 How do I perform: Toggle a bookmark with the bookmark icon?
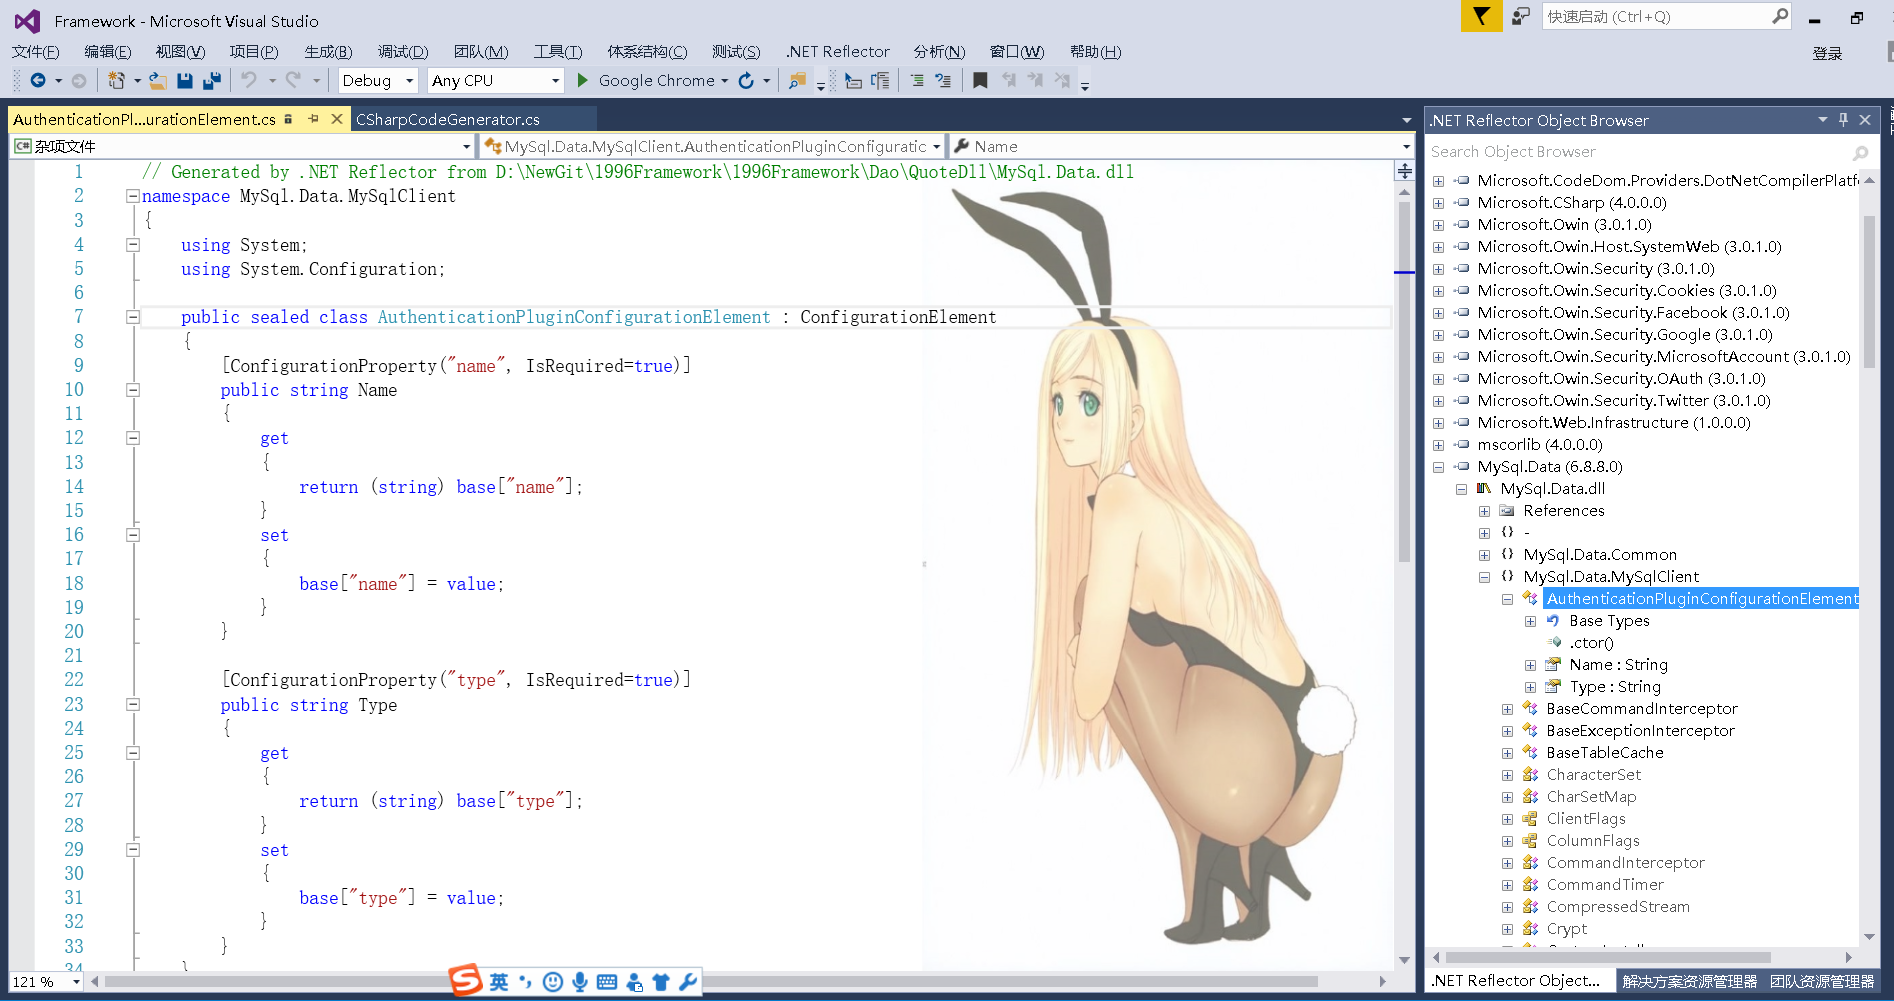coord(980,81)
